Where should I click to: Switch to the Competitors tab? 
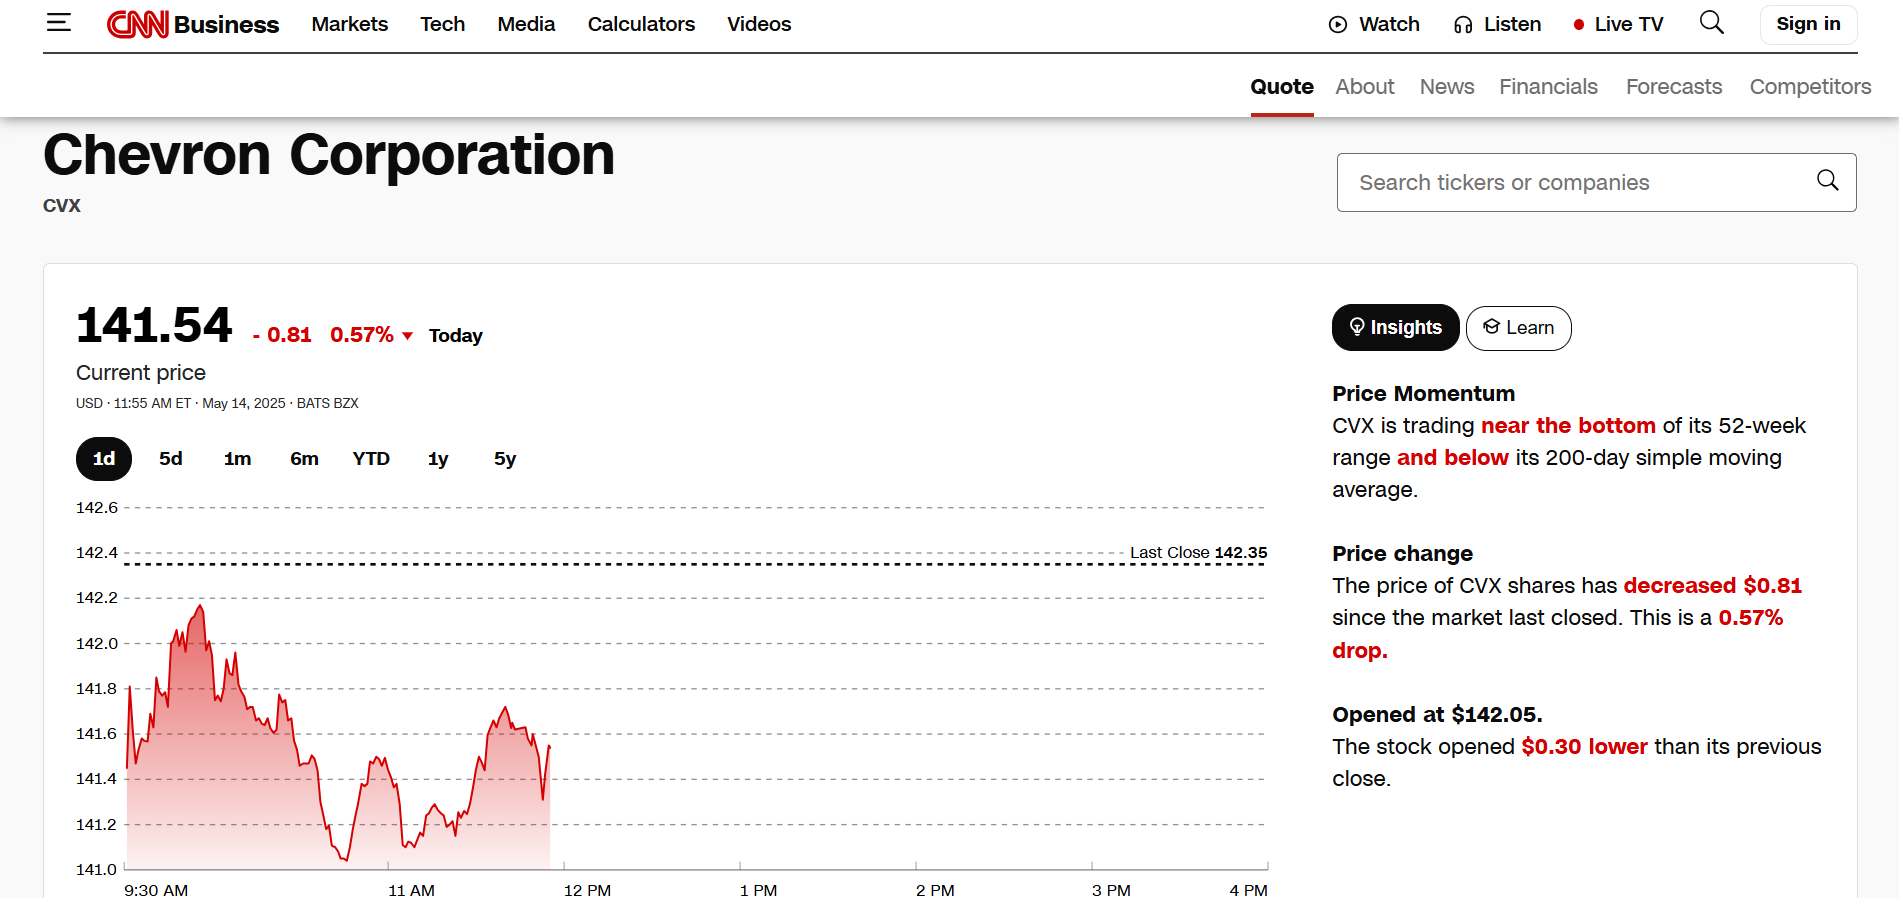pyautogui.click(x=1810, y=87)
